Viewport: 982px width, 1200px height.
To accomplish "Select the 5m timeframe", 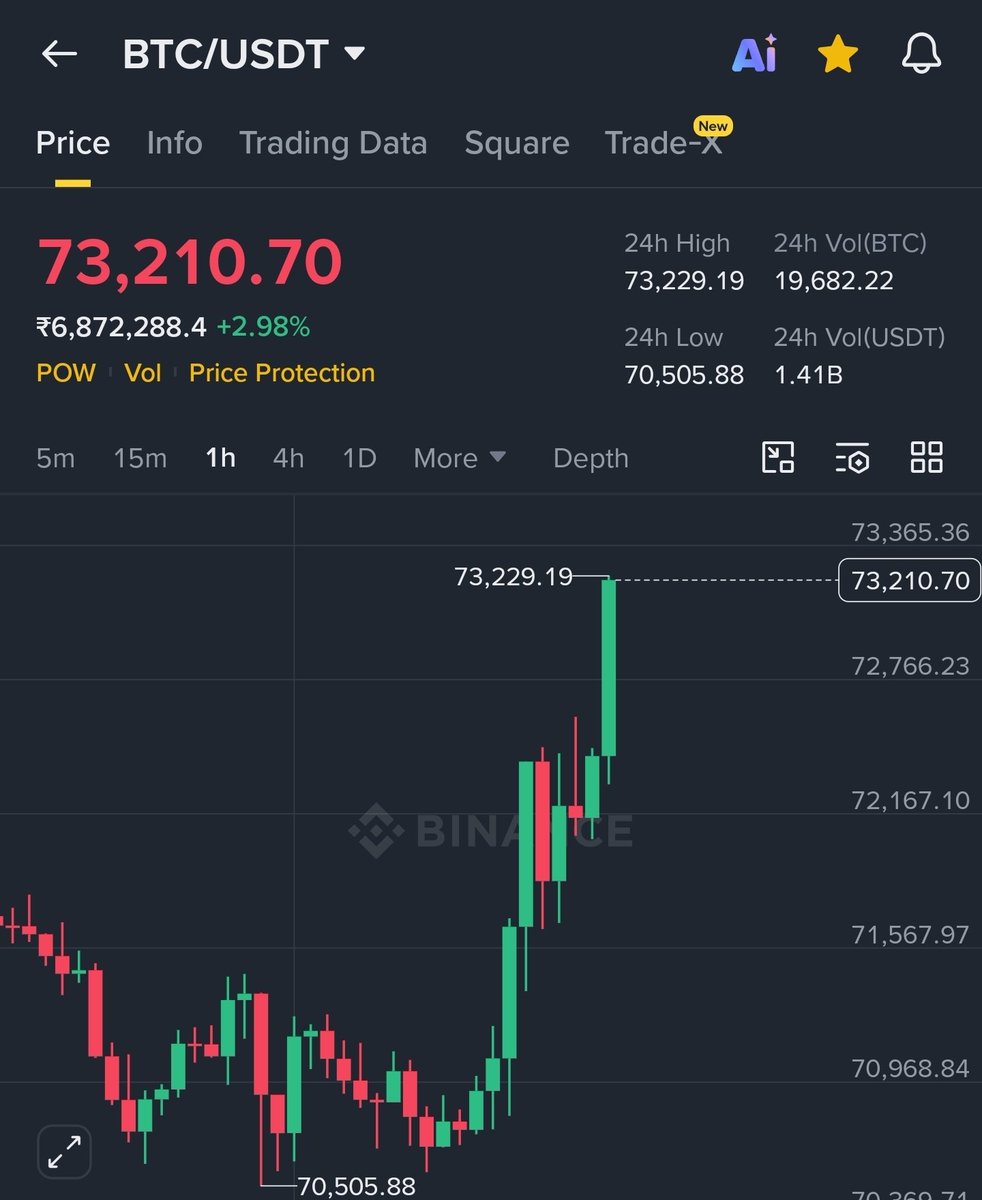I will click(55, 458).
